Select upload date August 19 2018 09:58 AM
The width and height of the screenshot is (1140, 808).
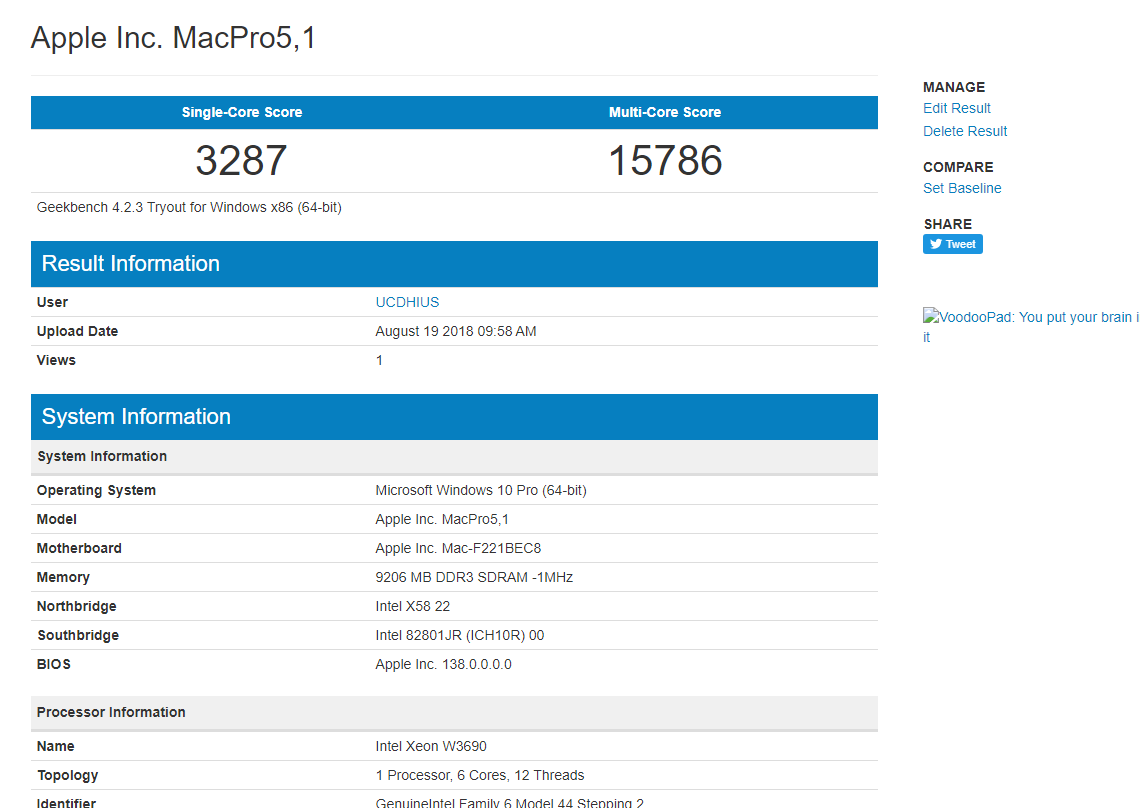pos(455,332)
